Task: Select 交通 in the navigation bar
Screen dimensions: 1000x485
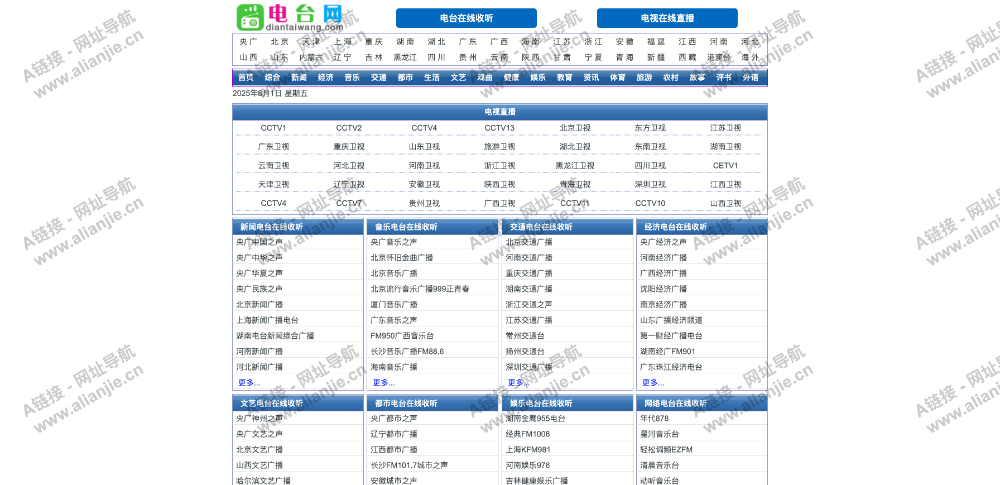Action: pyautogui.click(x=379, y=78)
